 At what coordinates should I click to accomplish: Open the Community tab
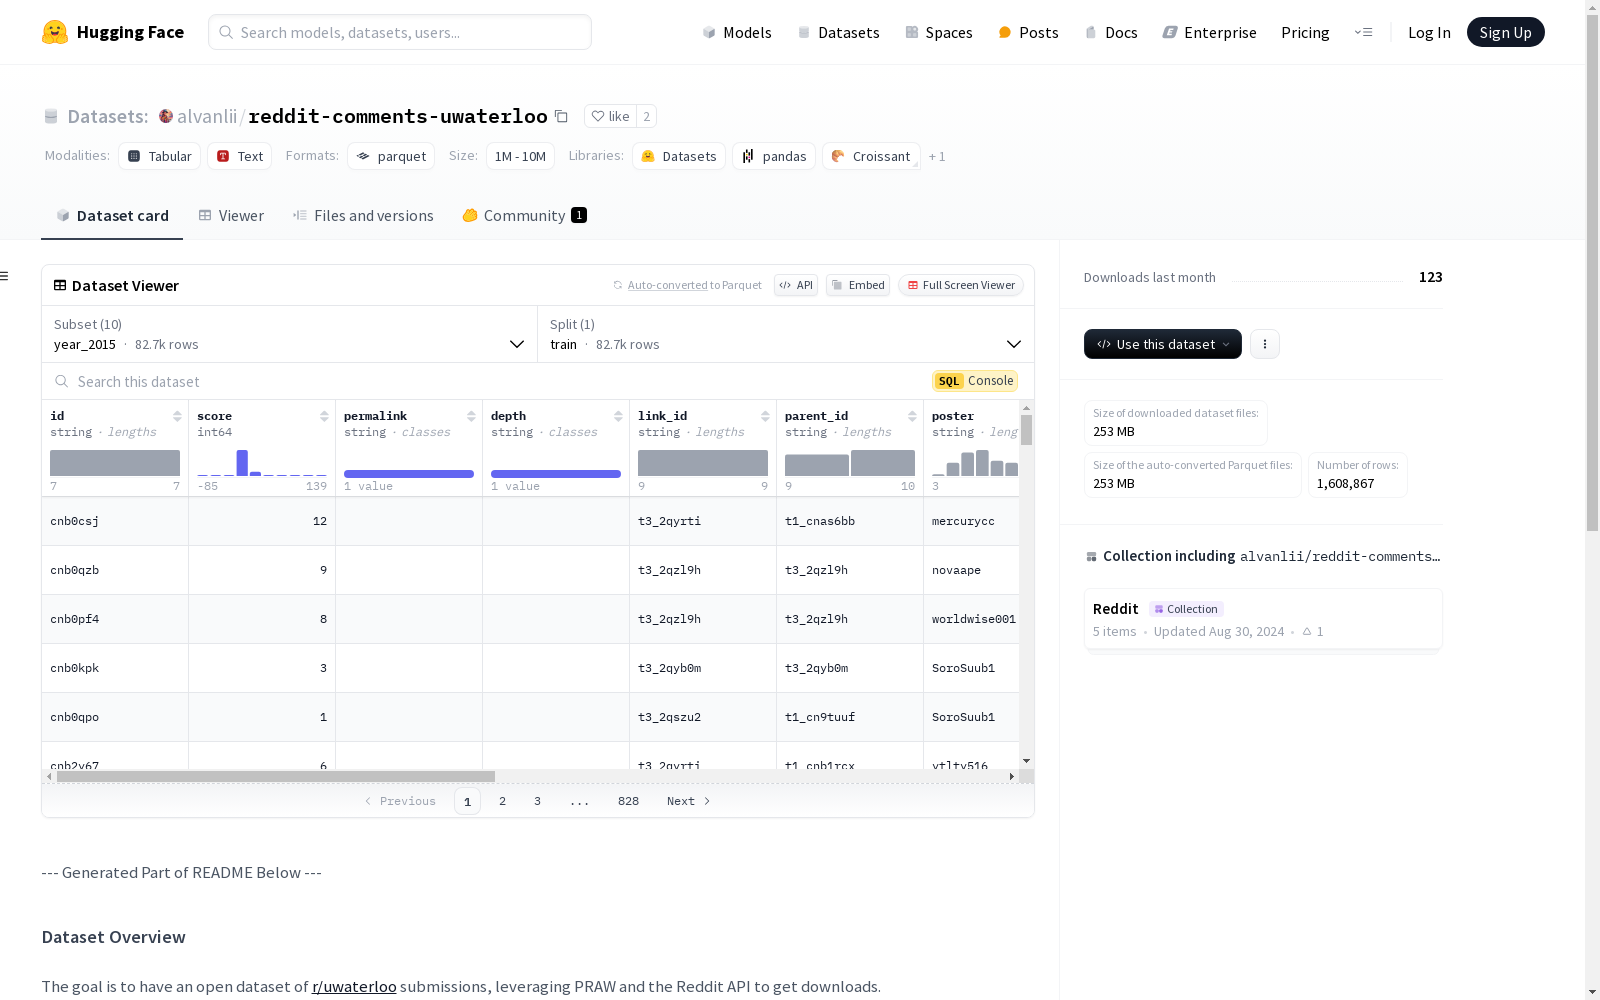point(524,216)
